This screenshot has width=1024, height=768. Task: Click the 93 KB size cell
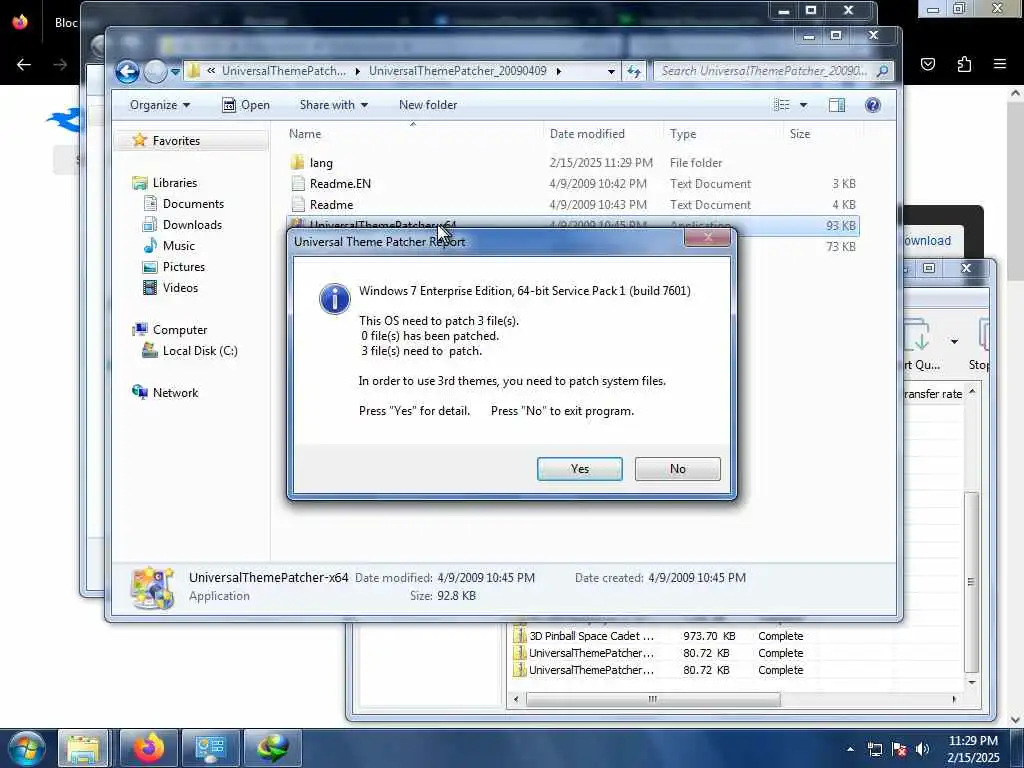(840, 225)
